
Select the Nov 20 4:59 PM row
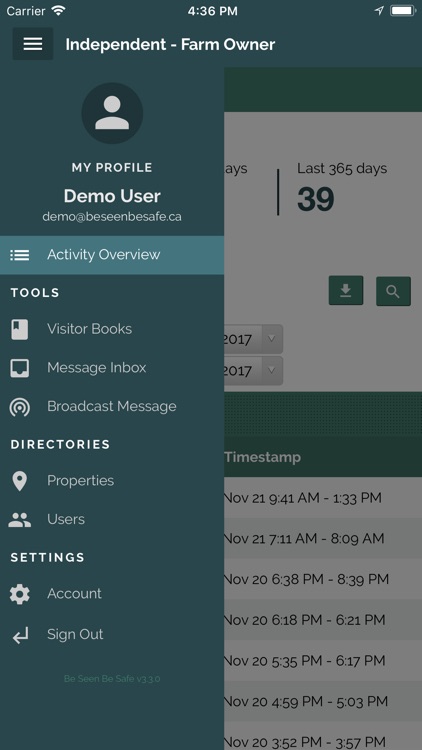pyautogui.click(x=323, y=701)
